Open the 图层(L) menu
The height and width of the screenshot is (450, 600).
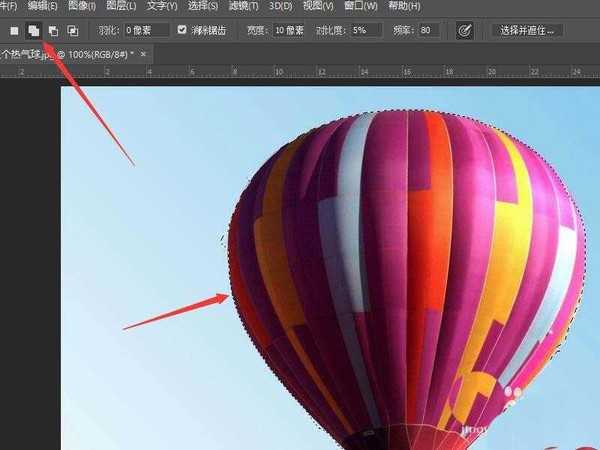[121, 7]
